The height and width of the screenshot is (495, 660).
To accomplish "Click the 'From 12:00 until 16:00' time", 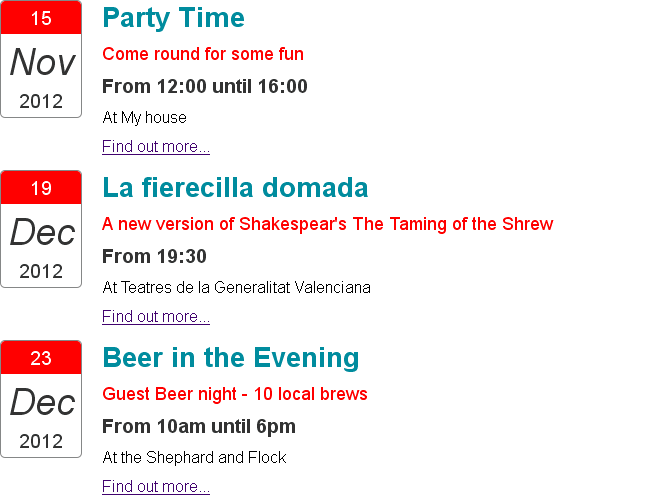I will [205, 87].
